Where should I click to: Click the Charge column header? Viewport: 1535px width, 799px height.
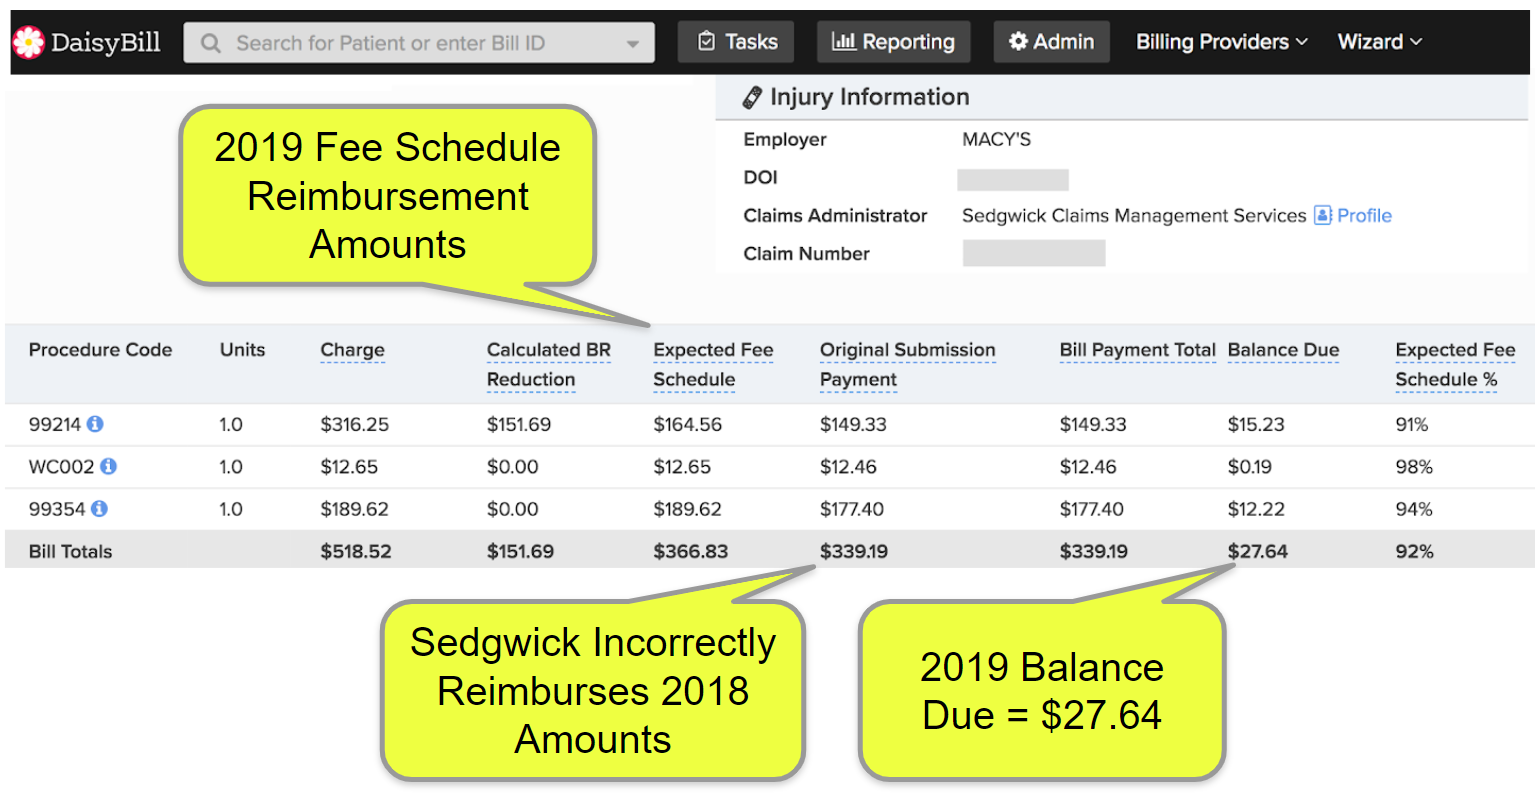tap(352, 350)
